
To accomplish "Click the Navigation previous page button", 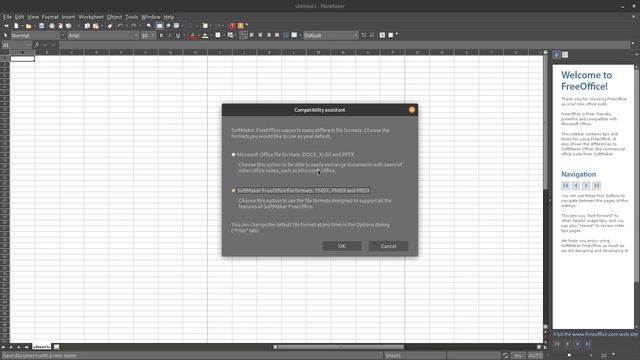I will (576, 186).
